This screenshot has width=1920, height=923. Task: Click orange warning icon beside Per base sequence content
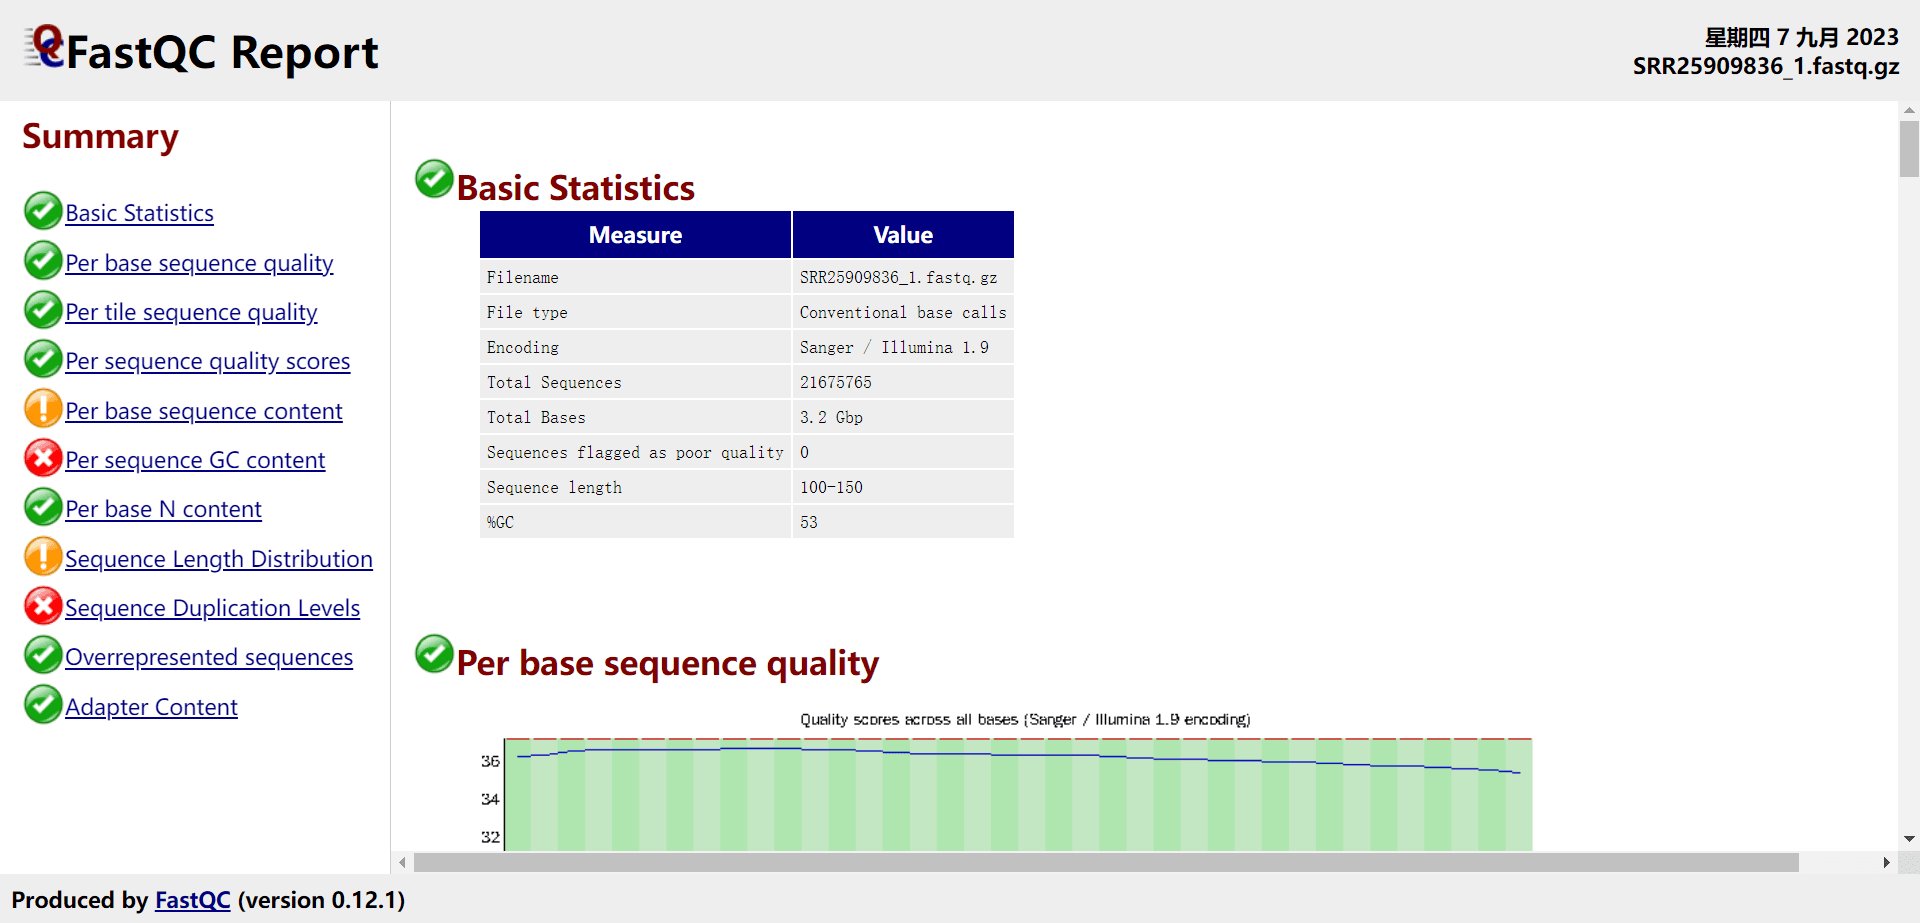[43, 409]
